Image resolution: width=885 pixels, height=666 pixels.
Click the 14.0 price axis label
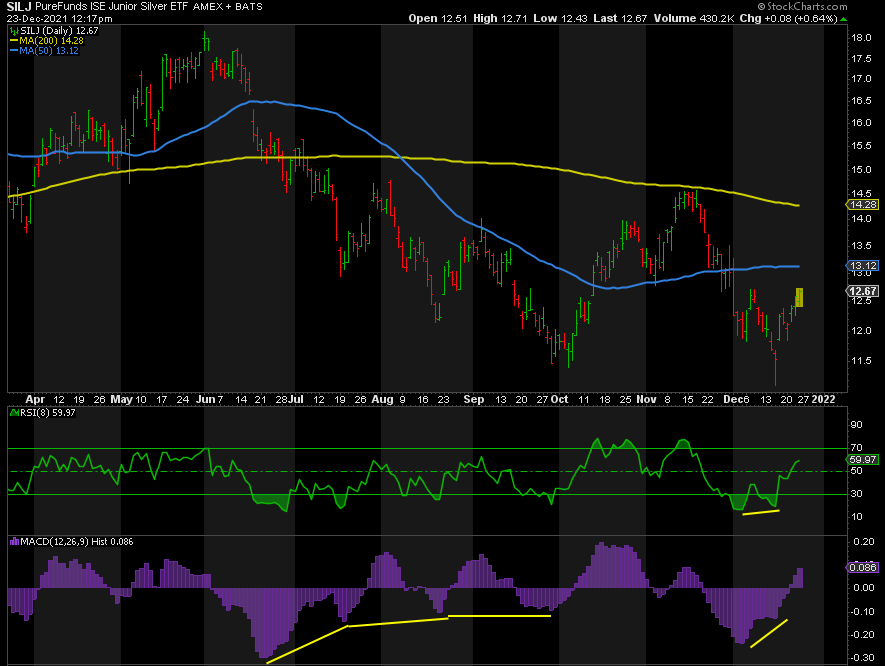point(861,219)
